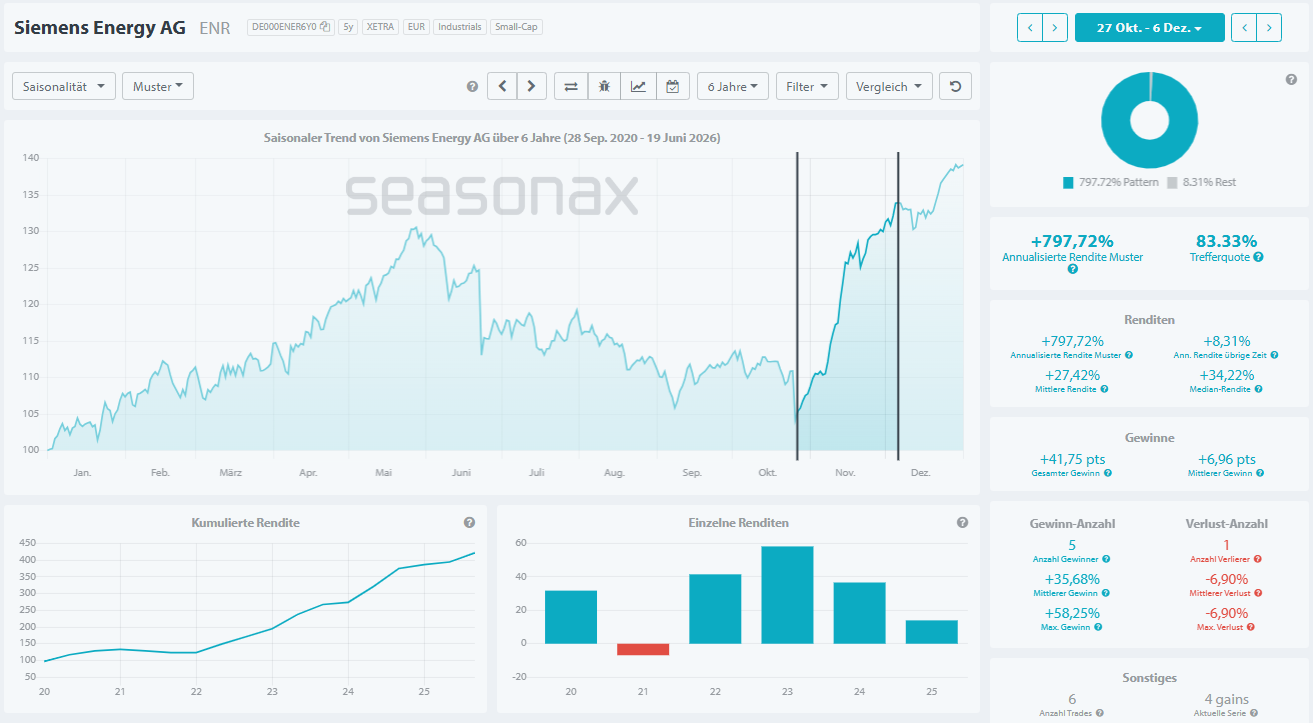The height and width of the screenshot is (723, 1313).
Task: Click the line chart toolbar icon
Action: [x=638, y=86]
